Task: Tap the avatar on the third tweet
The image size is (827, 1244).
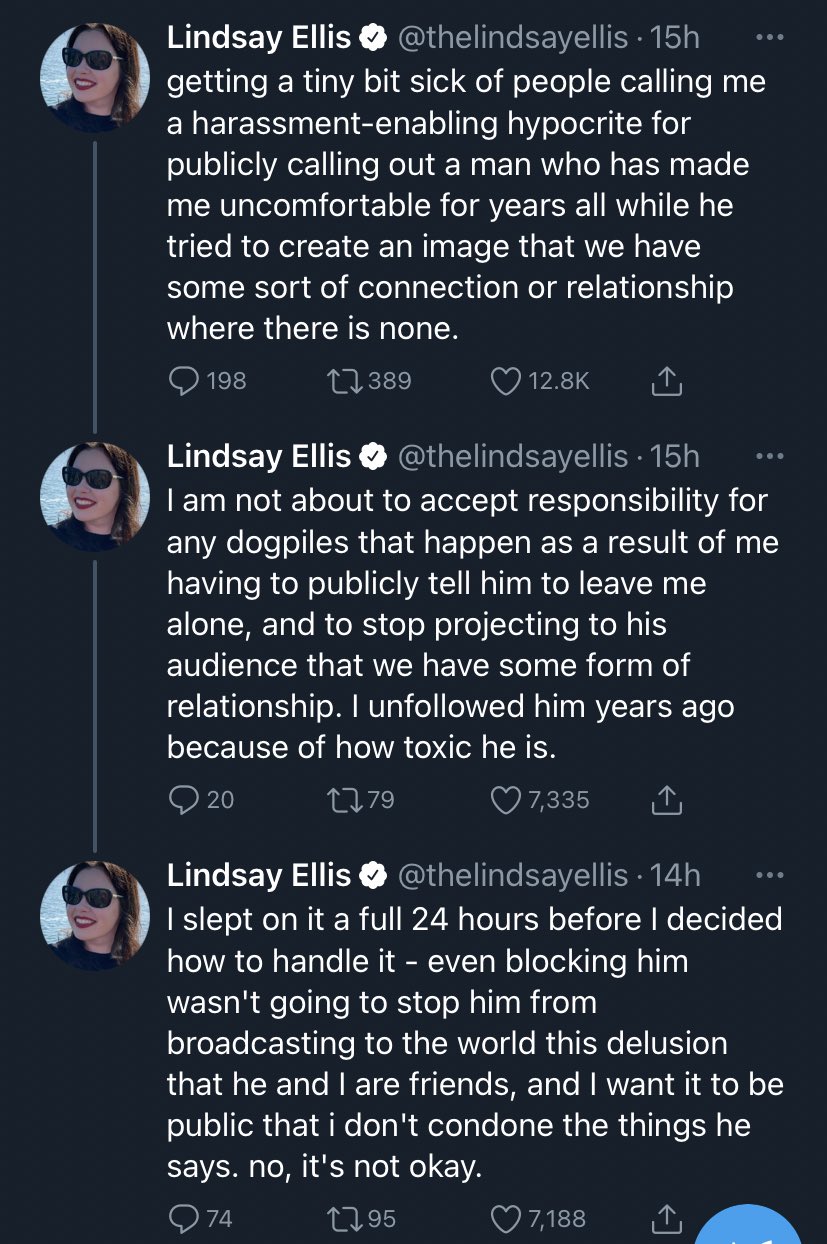Action: (95, 916)
